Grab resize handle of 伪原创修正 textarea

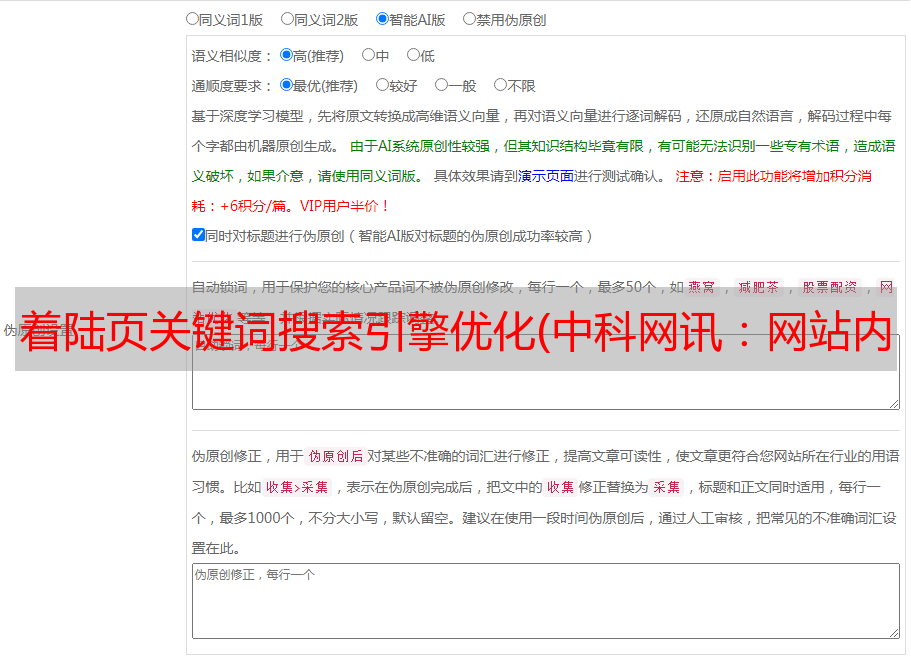pos(894,633)
